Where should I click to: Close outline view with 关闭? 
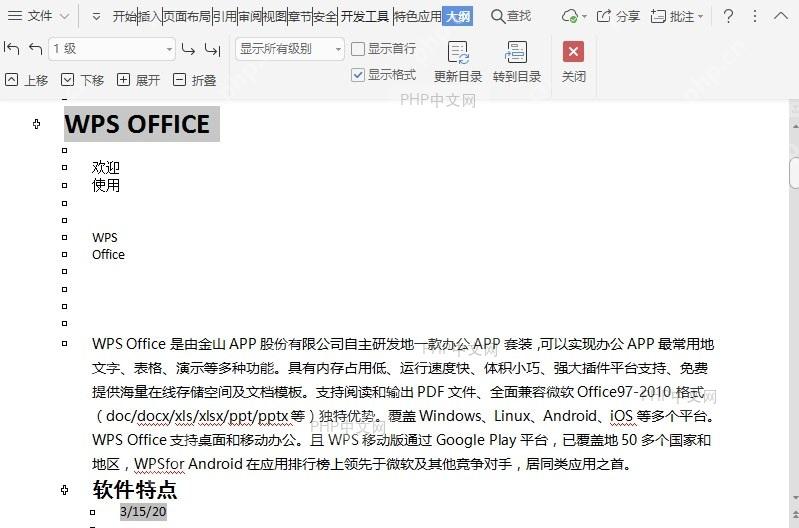pyautogui.click(x=573, y=62)
